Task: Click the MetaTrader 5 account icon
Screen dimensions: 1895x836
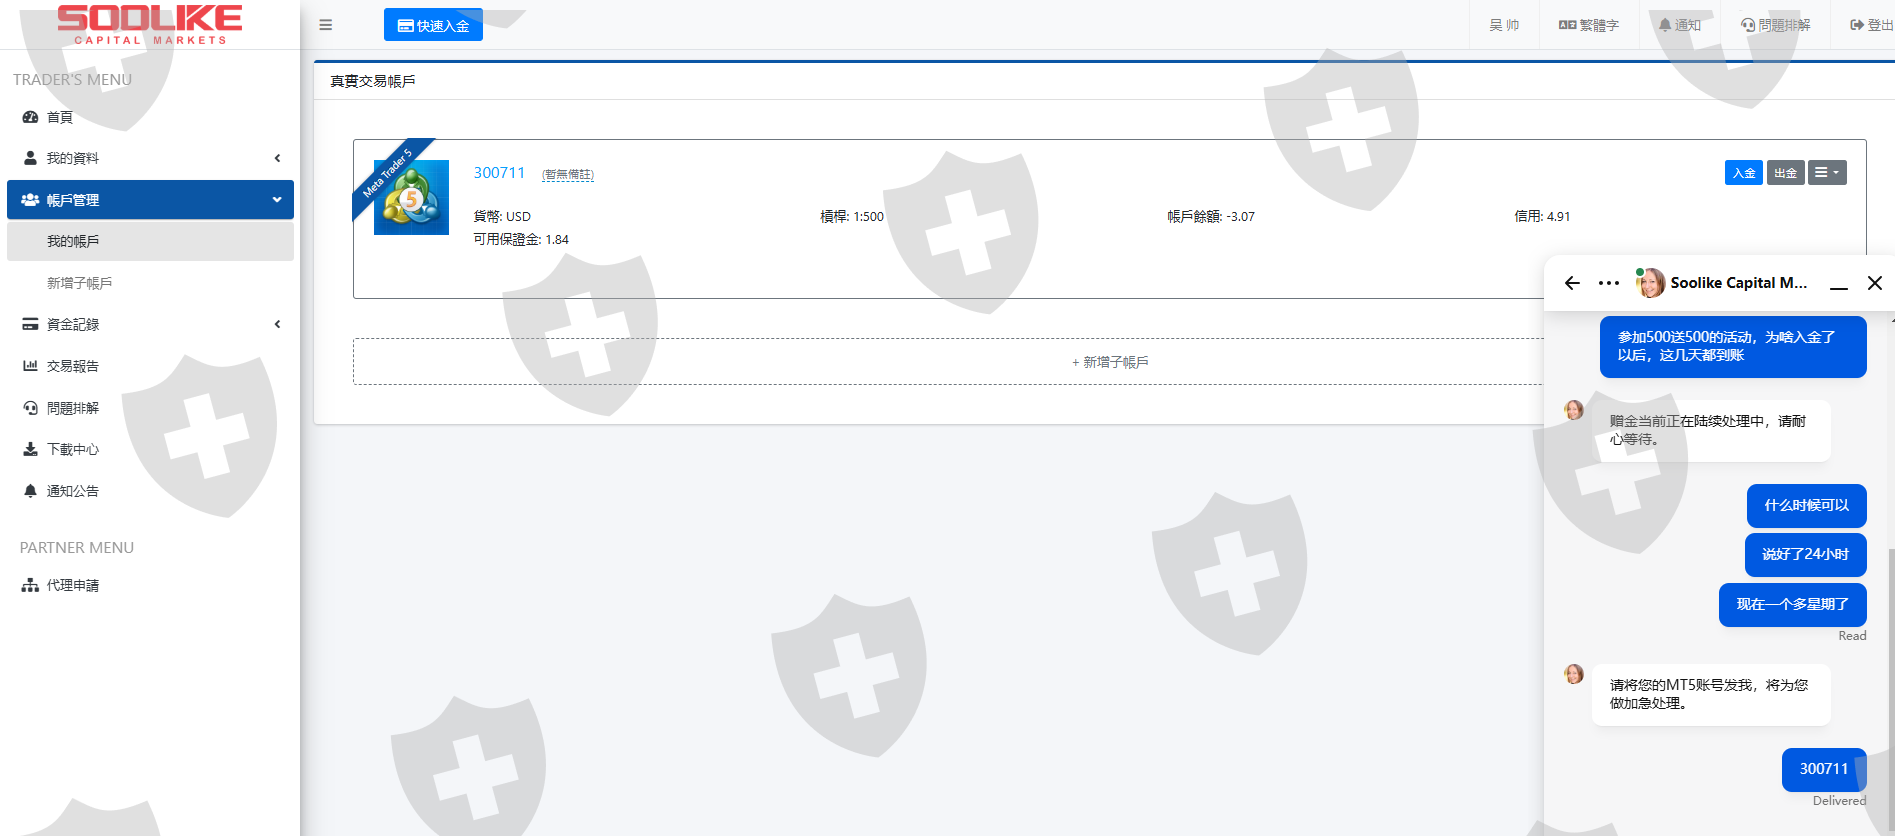Action: click(x=411, y=197)
